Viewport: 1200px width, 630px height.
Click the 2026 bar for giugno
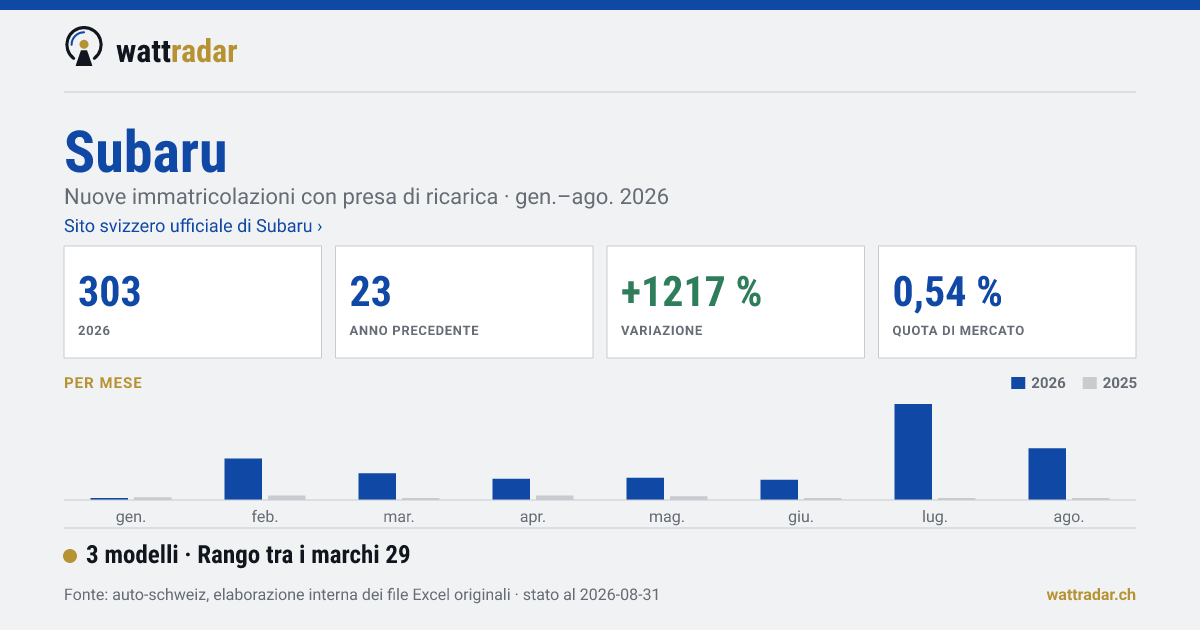[779, 490]
